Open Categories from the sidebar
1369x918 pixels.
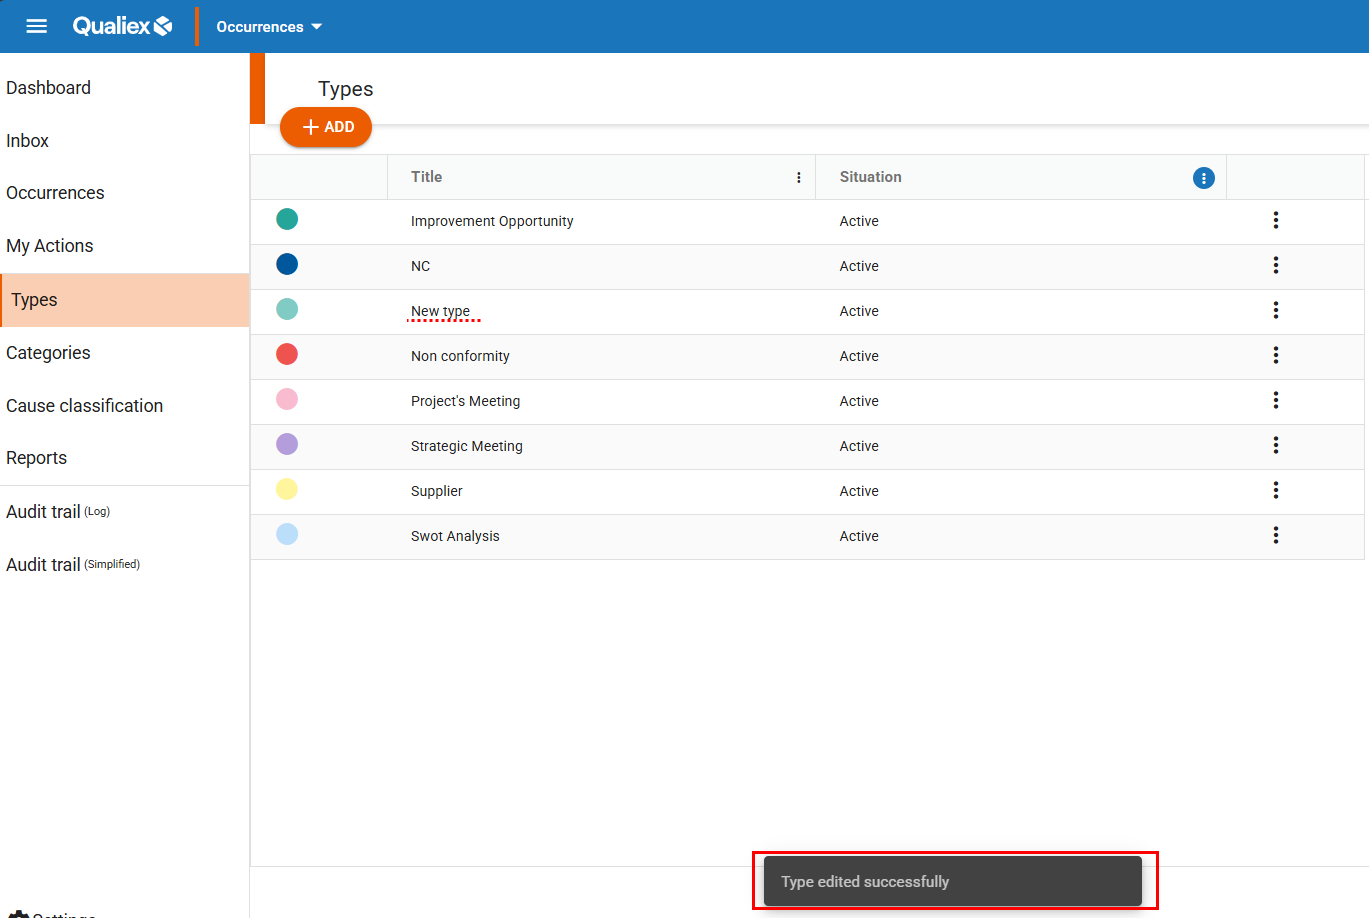48,353
